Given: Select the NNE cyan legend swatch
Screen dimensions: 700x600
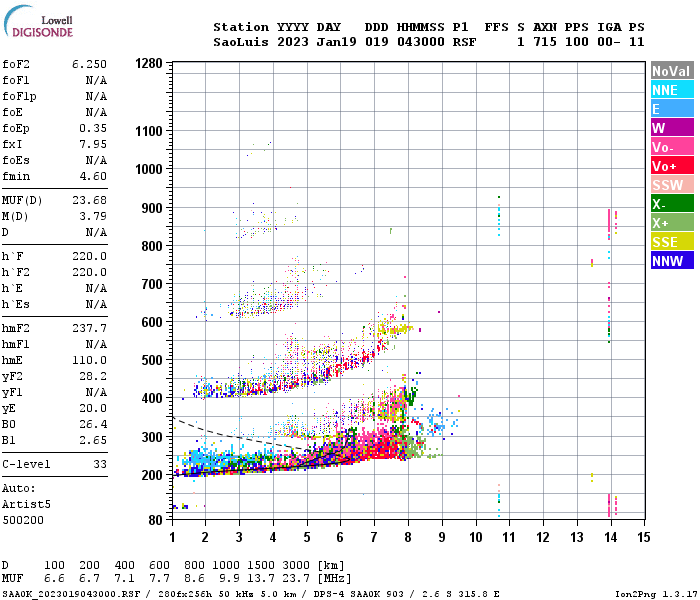Looking at the screenshot, I should point(672,90).
